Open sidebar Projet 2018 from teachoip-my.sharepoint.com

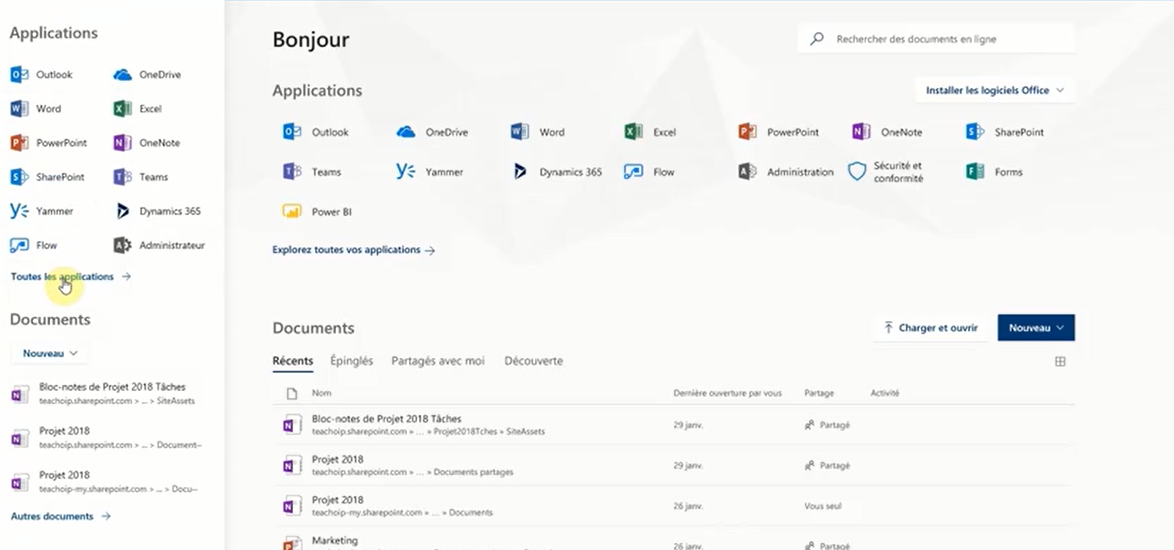(x=105, y=482)
